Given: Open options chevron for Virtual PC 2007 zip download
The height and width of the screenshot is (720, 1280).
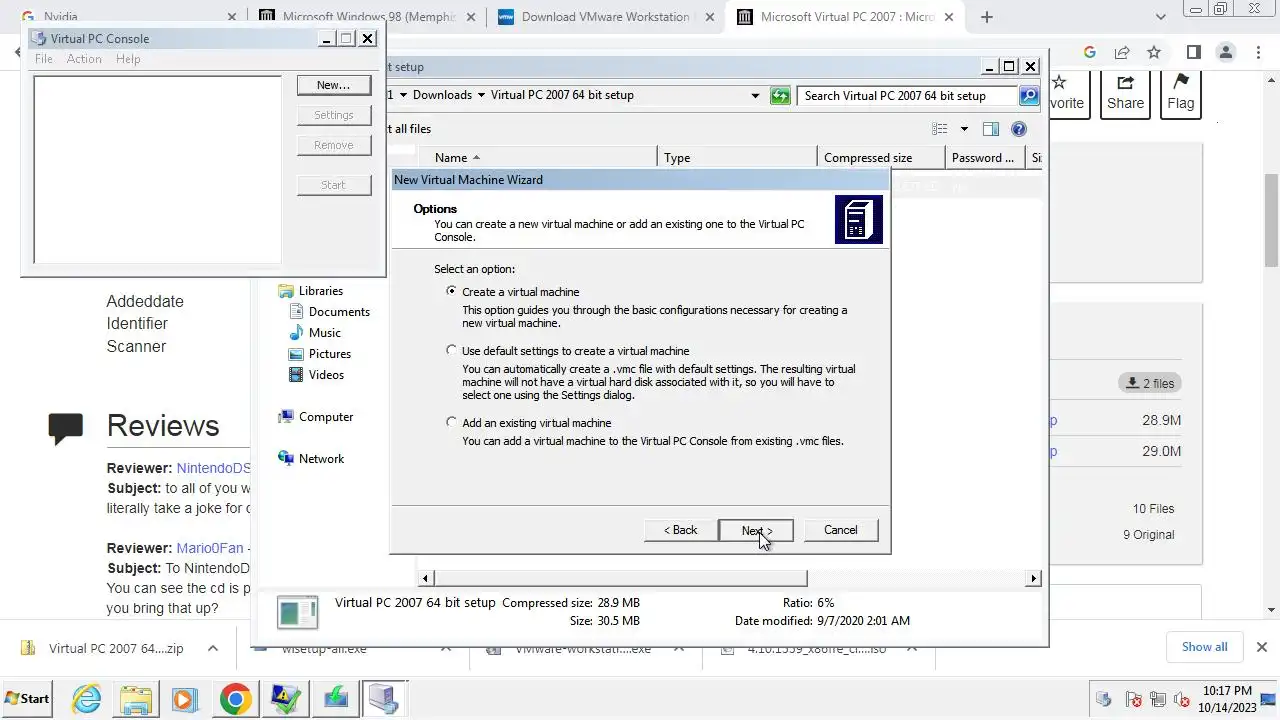Looking at the screenshot, I should click(x=213, y=648).
